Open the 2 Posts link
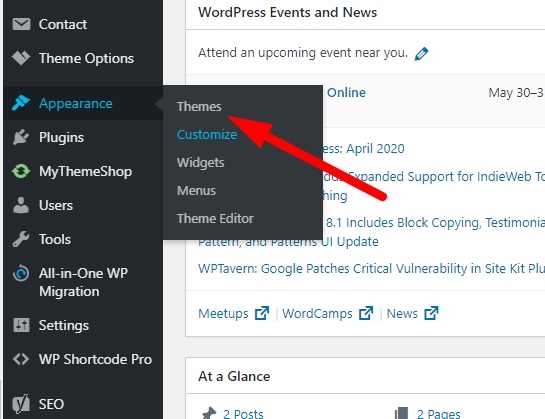The image size is (545, 419). [x=243, y=414]
